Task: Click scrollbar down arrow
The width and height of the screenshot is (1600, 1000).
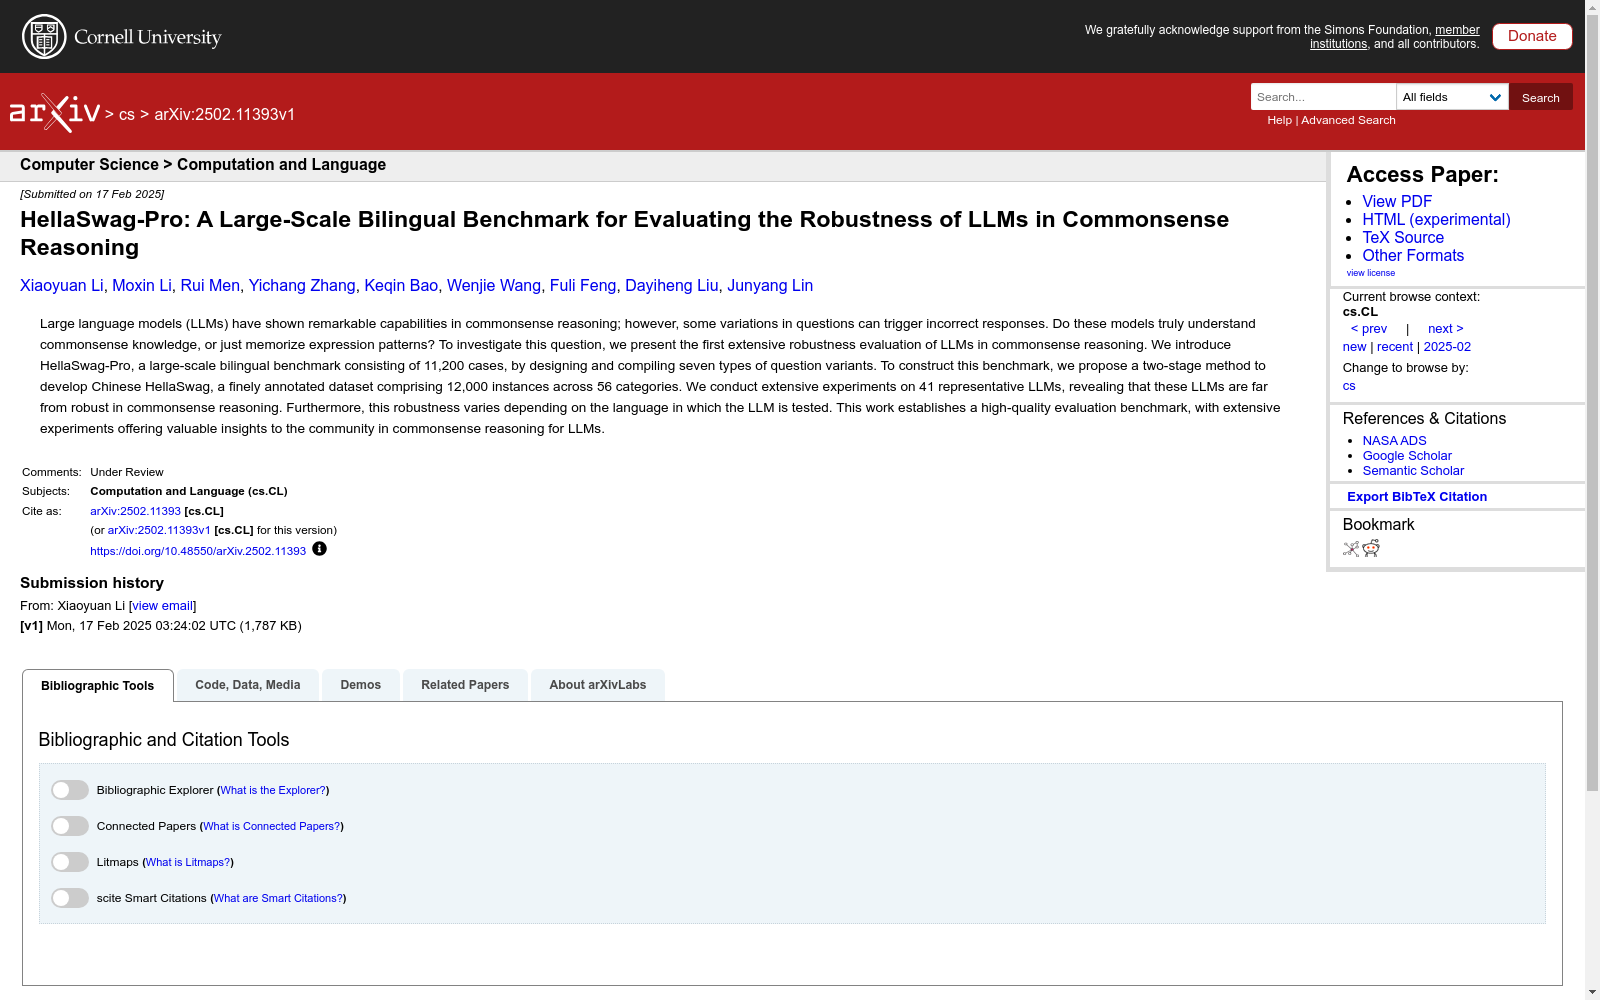Action: tap(1592, 992)
